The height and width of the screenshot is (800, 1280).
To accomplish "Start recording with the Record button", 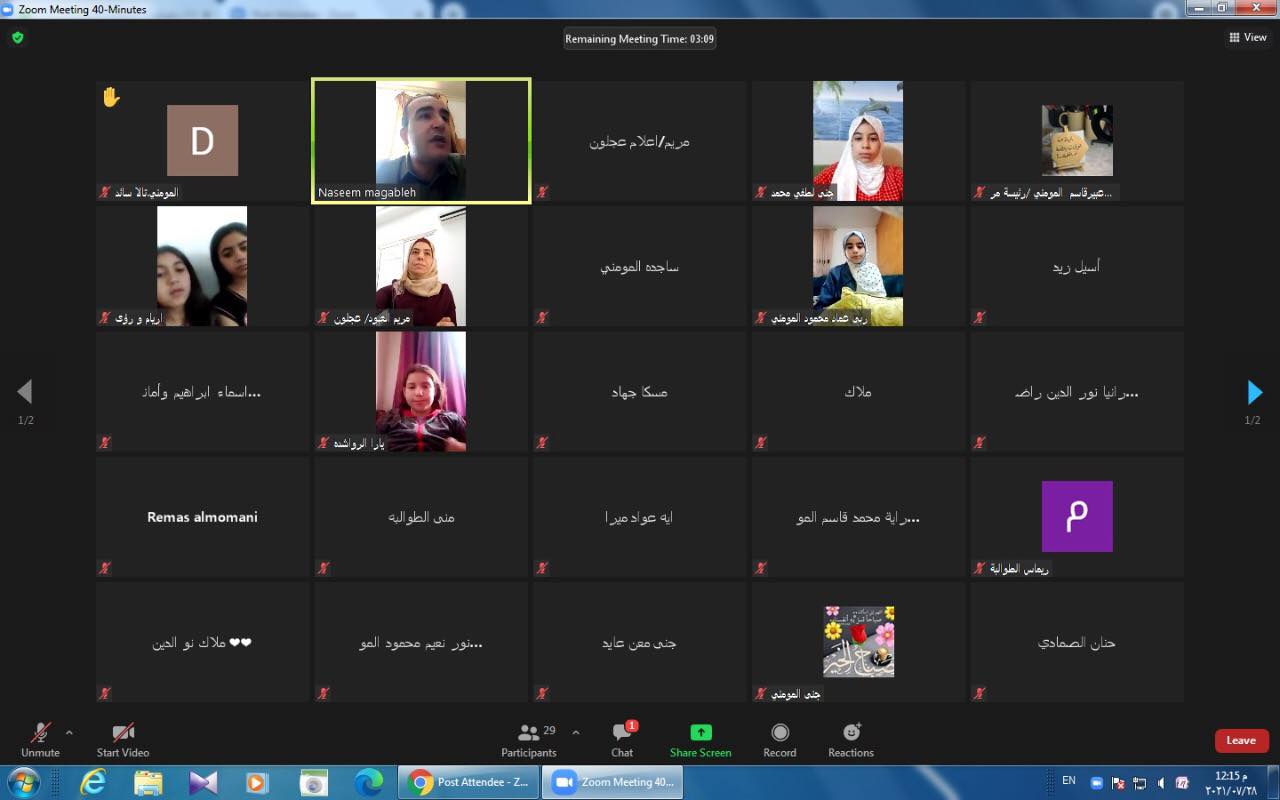I will [779, 740].
